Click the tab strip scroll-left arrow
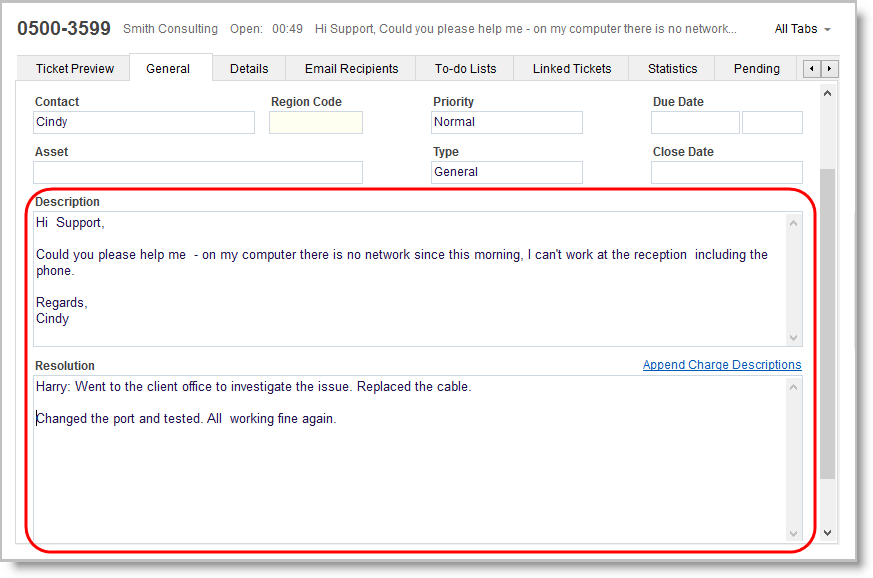The height and width of the screenshot is (578, 873). coord(811,69)
